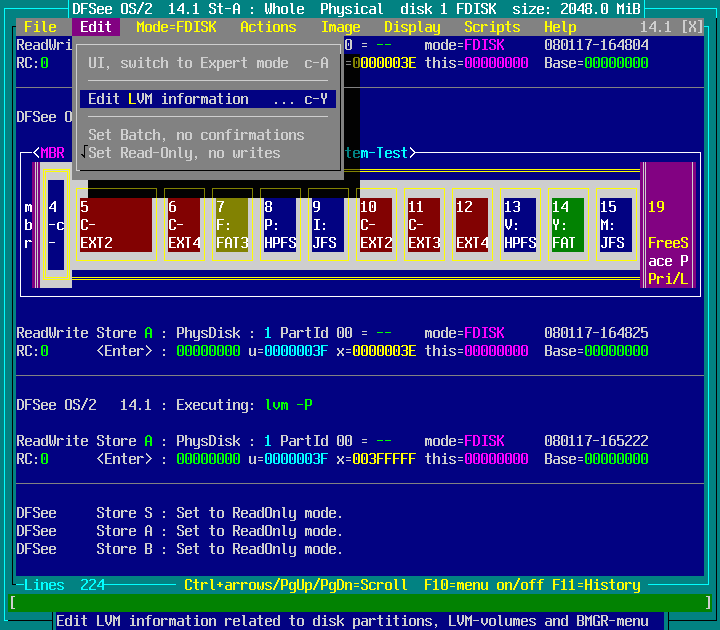Select partition 5 C- EXT2 block

(115, 225)
